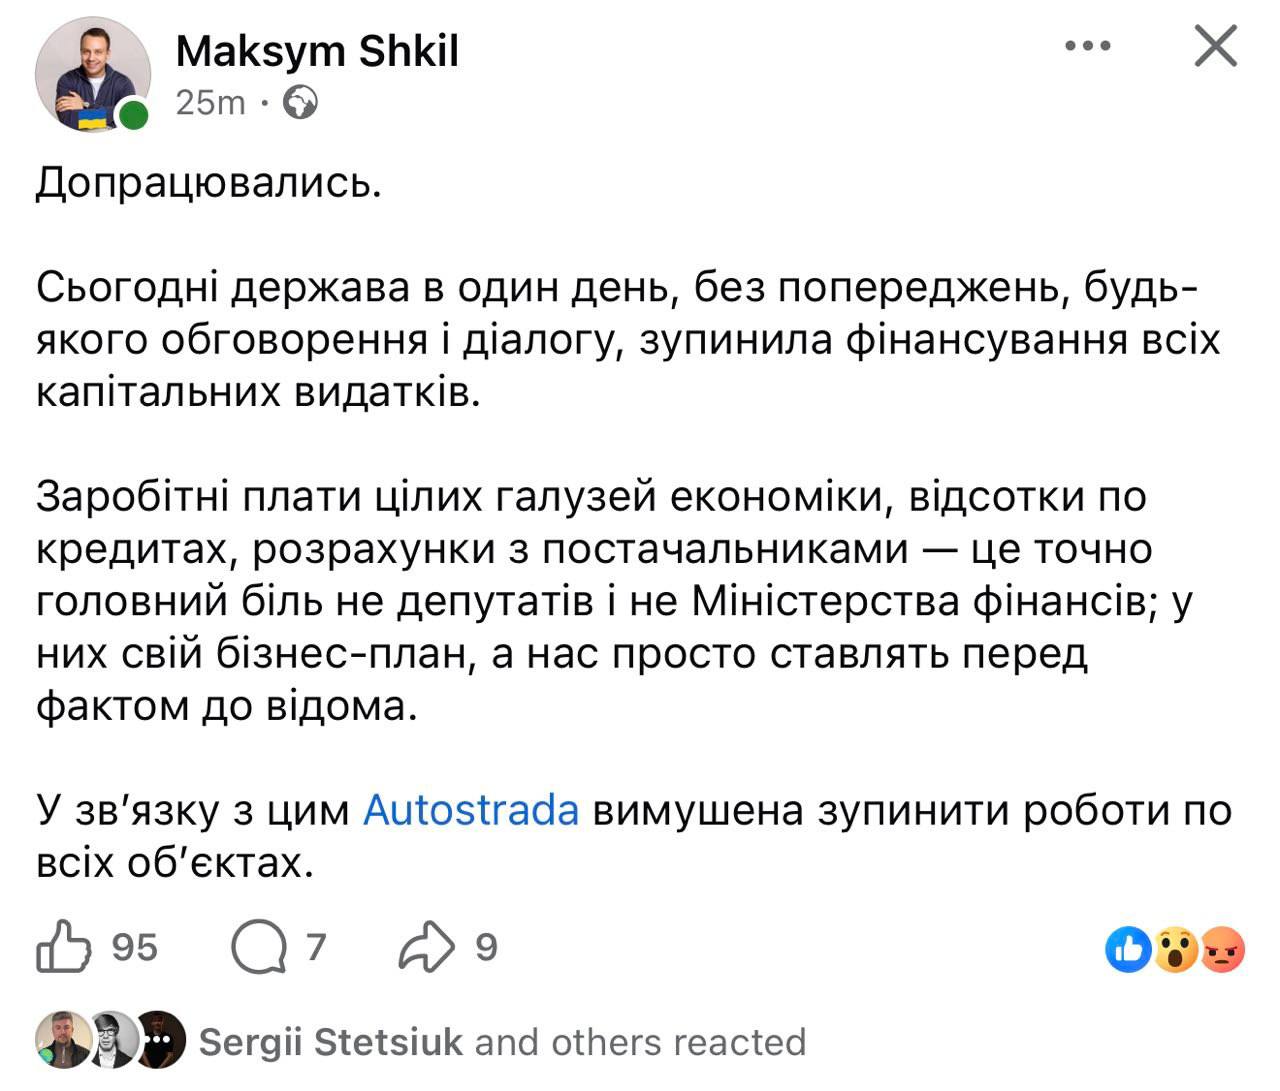The height and width of the screenshot is (1091, 1280).
Task: Close the post with X icon
Action: tap(1215, 46)
